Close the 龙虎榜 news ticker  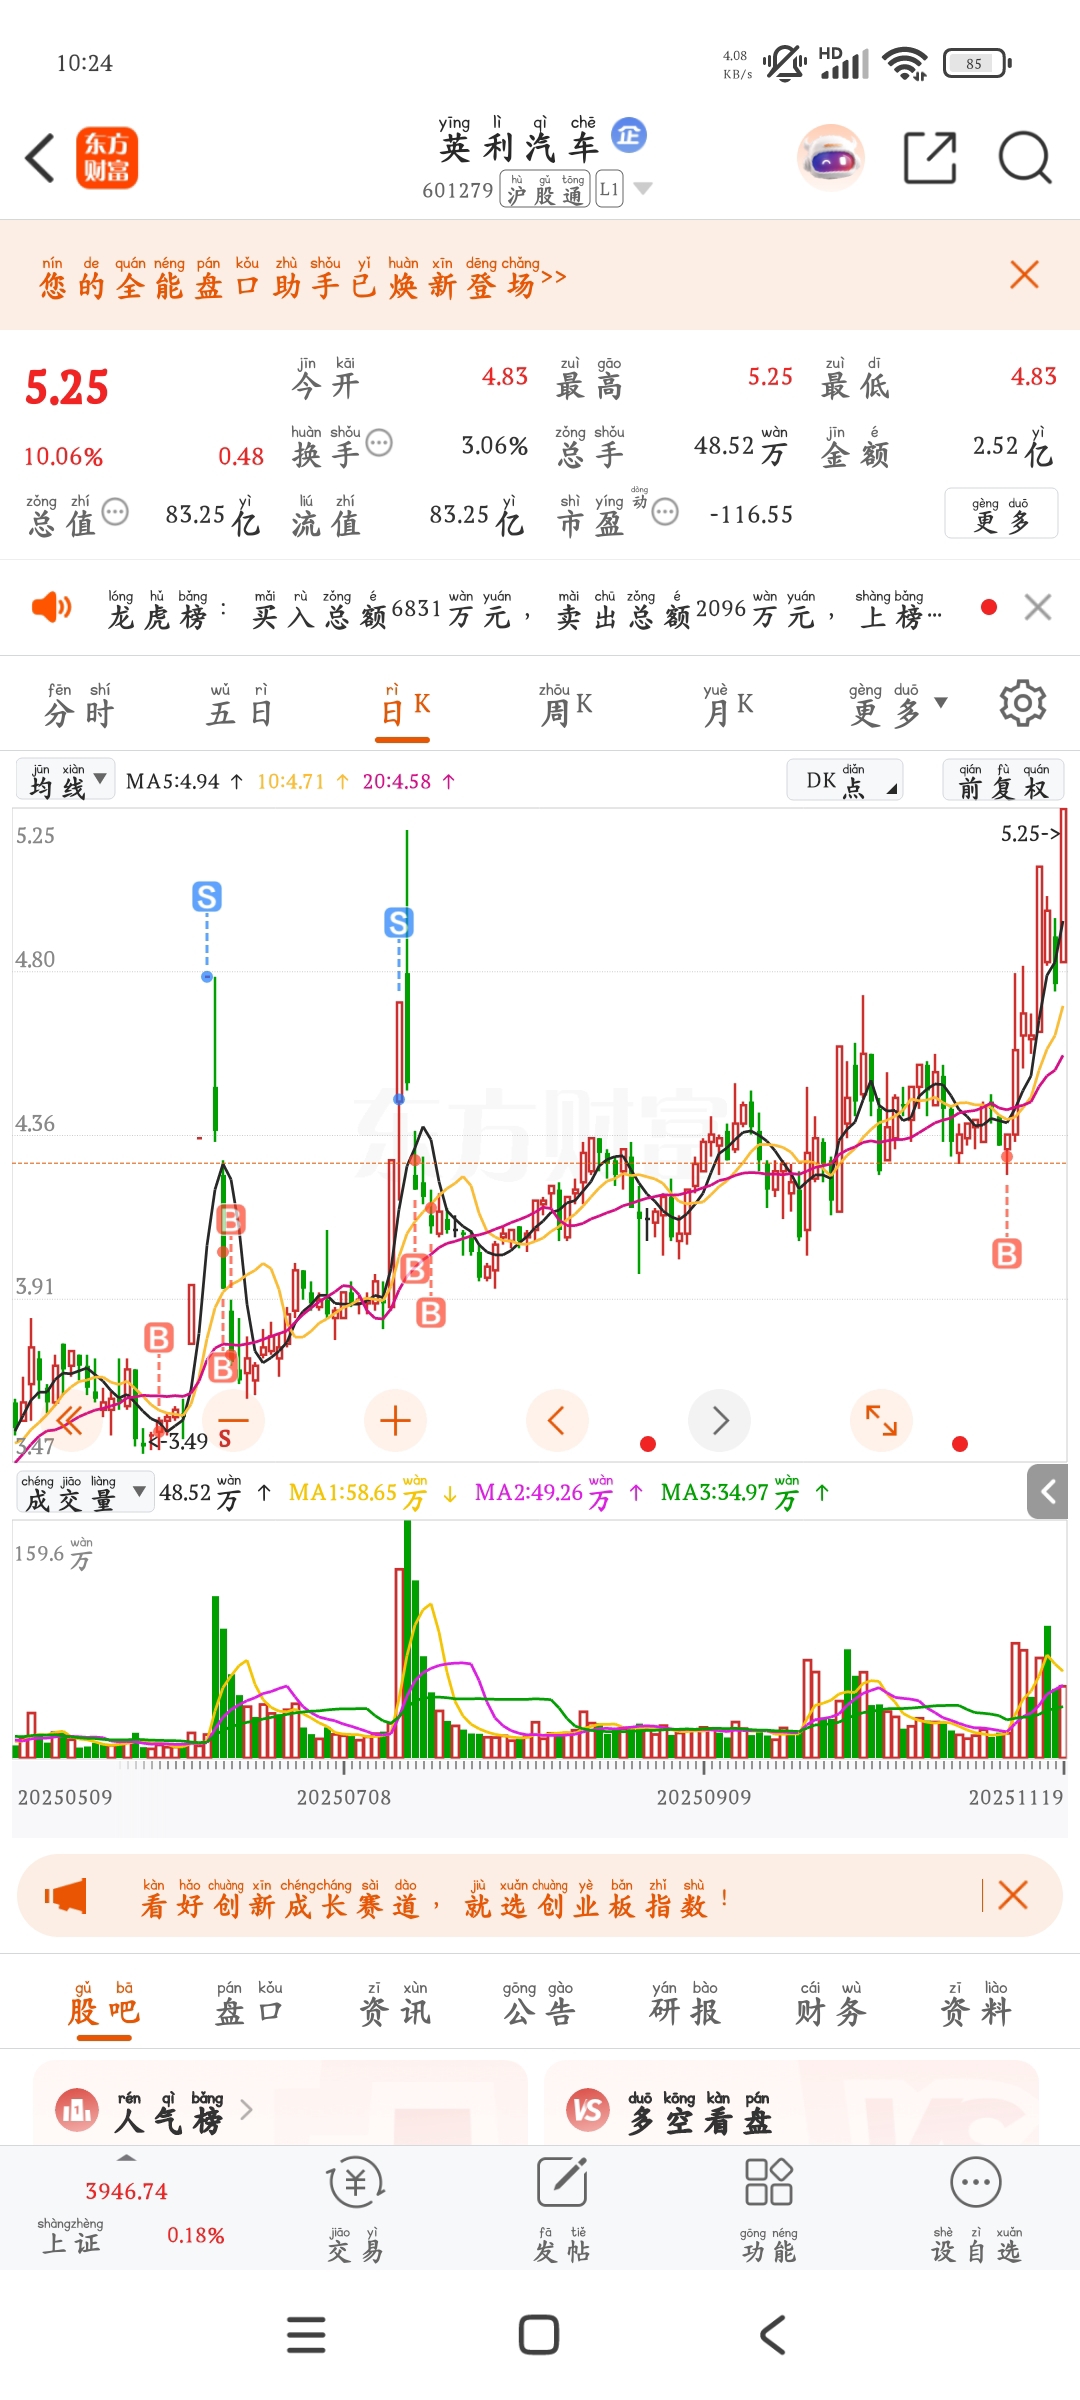click(1038, 607)
